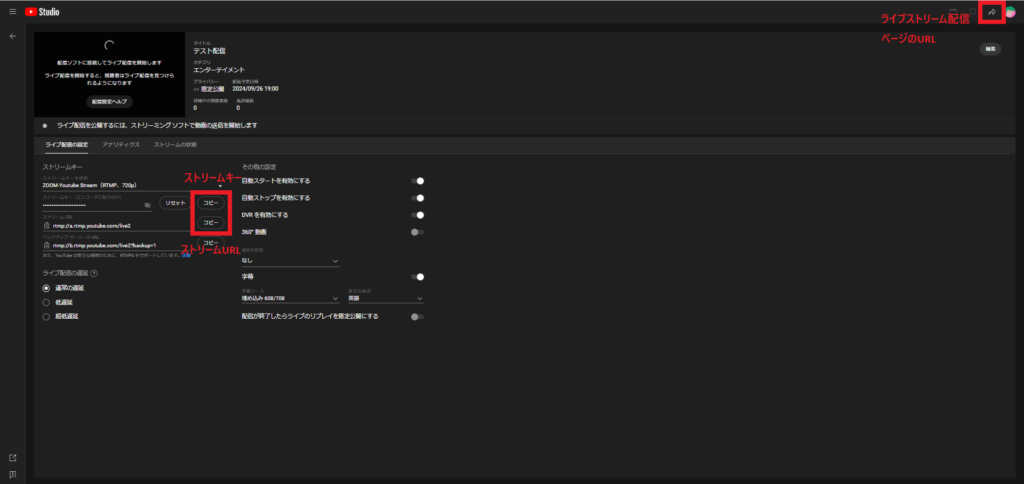
Task: Click the send feedback icon at bottom left
Action: pyautogui.click(x=12, y=474)
